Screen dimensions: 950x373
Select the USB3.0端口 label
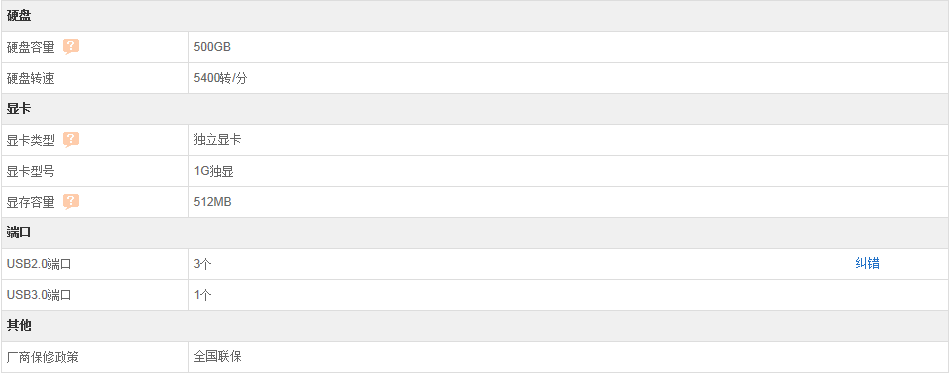[x=39, y=295]
